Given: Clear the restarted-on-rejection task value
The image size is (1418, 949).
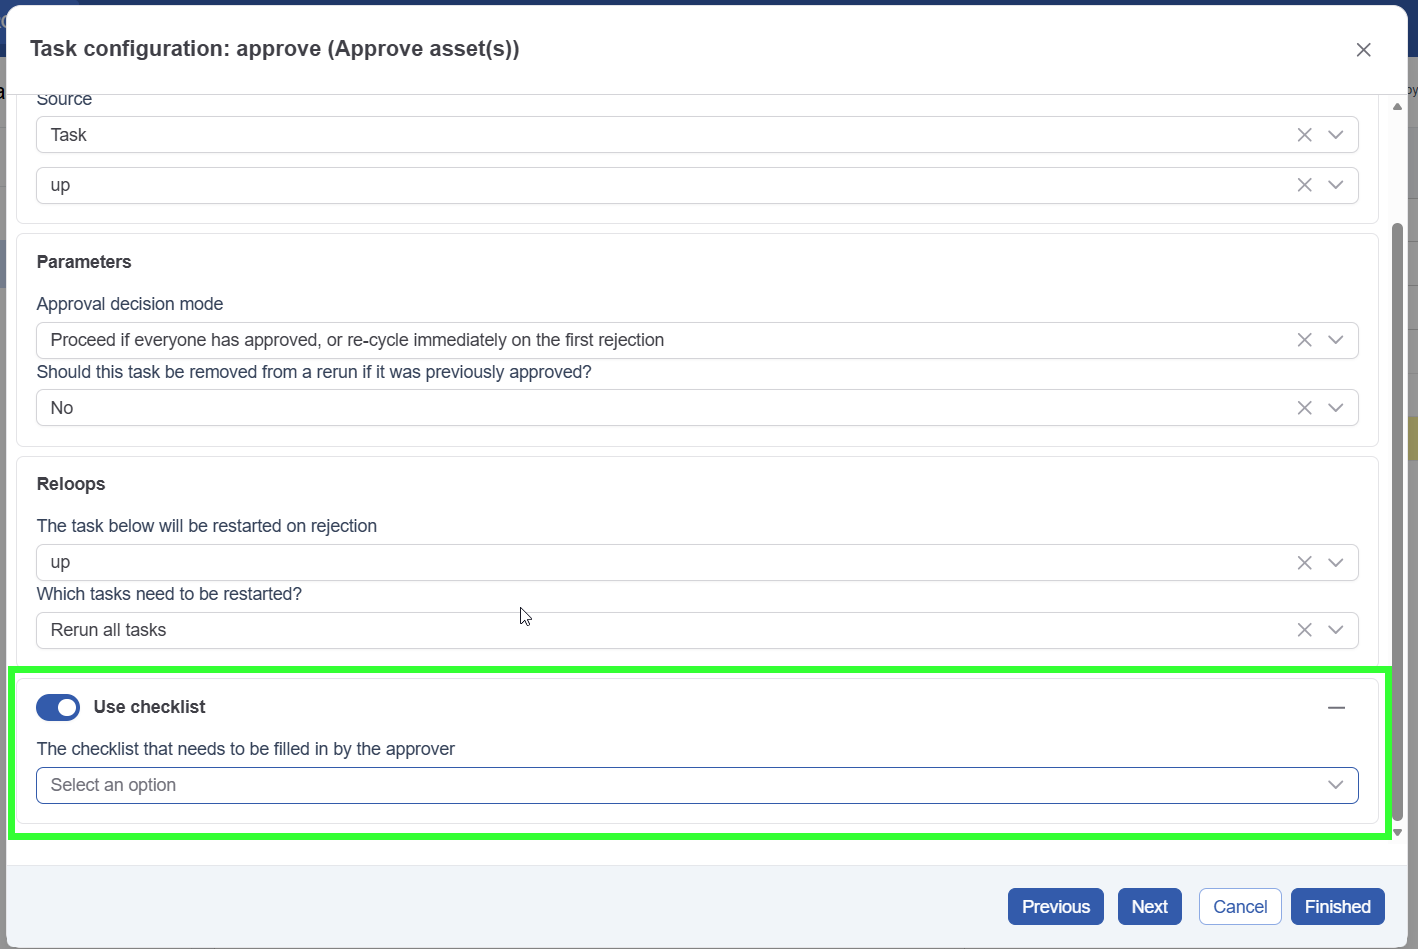Looking at the screenshot, I should [x=1304, y=563].
